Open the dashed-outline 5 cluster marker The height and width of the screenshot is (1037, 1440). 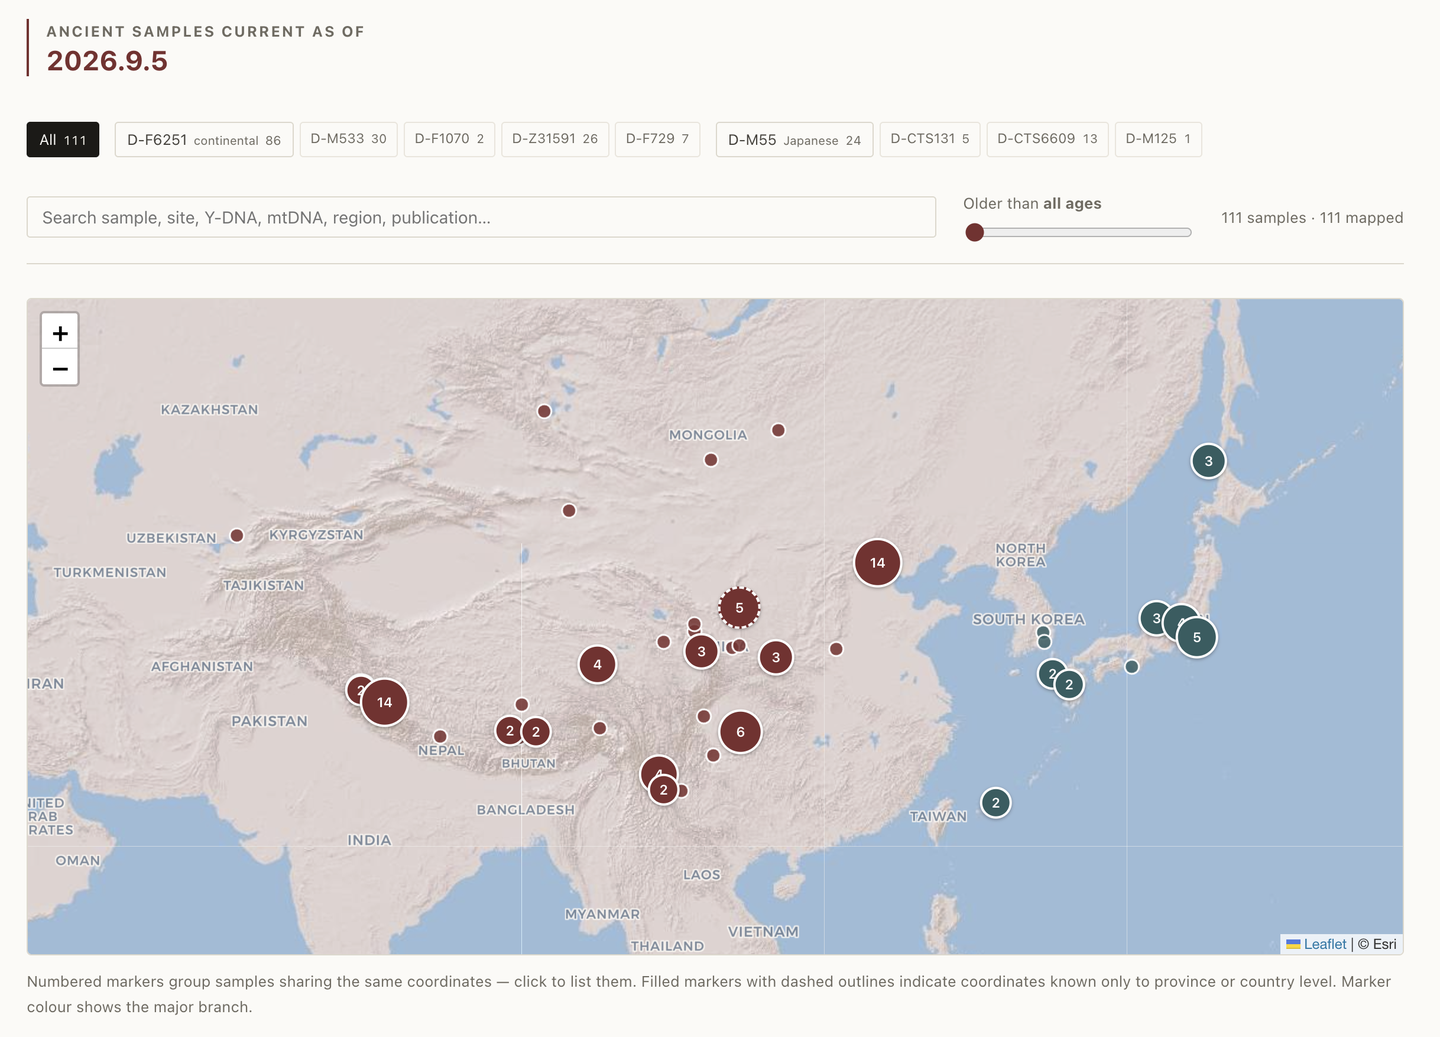tap(739, 607)
